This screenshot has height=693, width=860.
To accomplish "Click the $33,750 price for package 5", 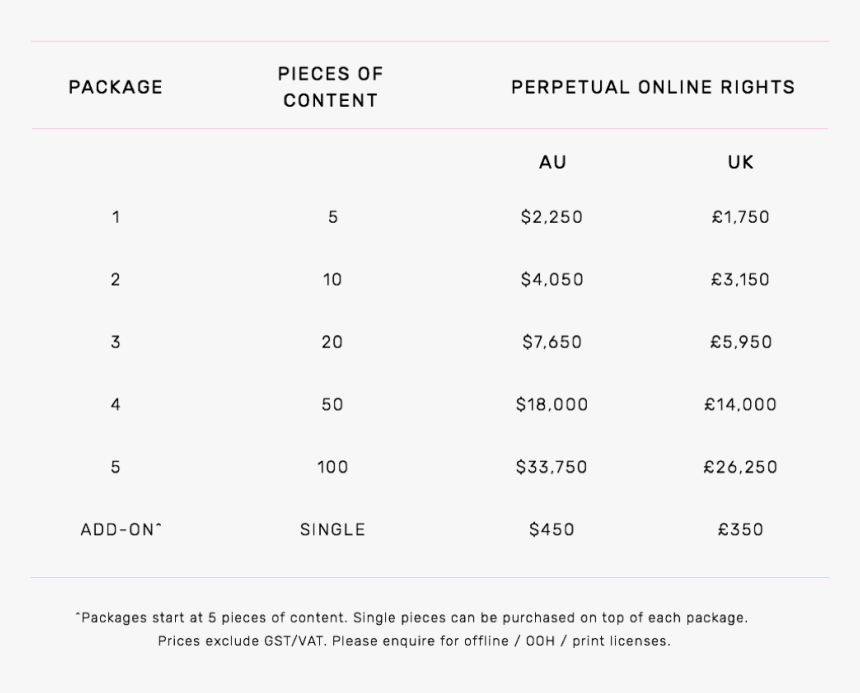I will tap(552, 467).
